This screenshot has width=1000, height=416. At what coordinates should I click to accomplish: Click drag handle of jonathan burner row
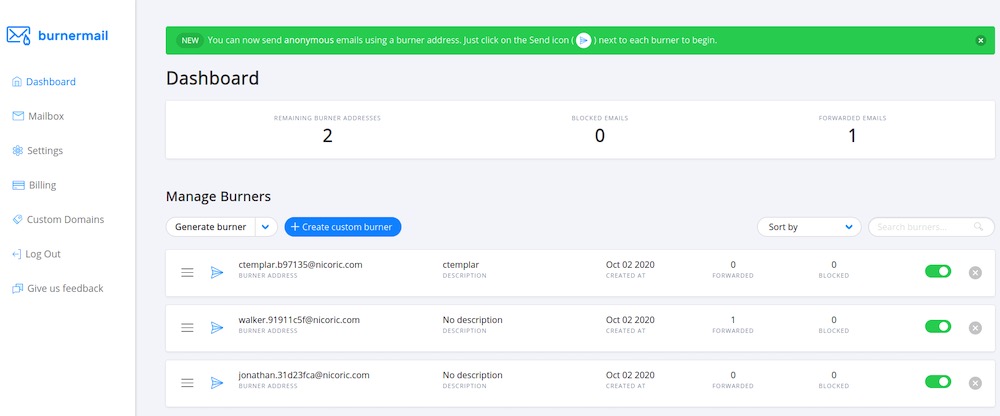point(188,383)
